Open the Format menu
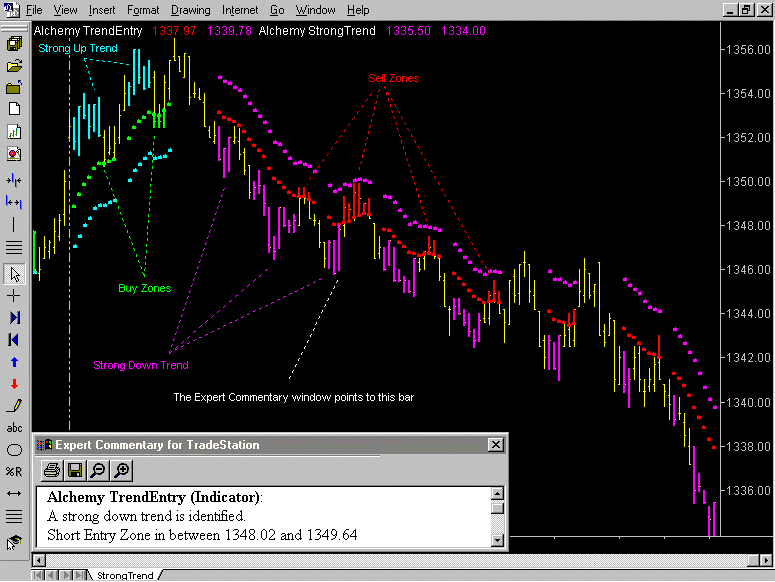This screenshot has height=582, width=775. tap(143, 10)
